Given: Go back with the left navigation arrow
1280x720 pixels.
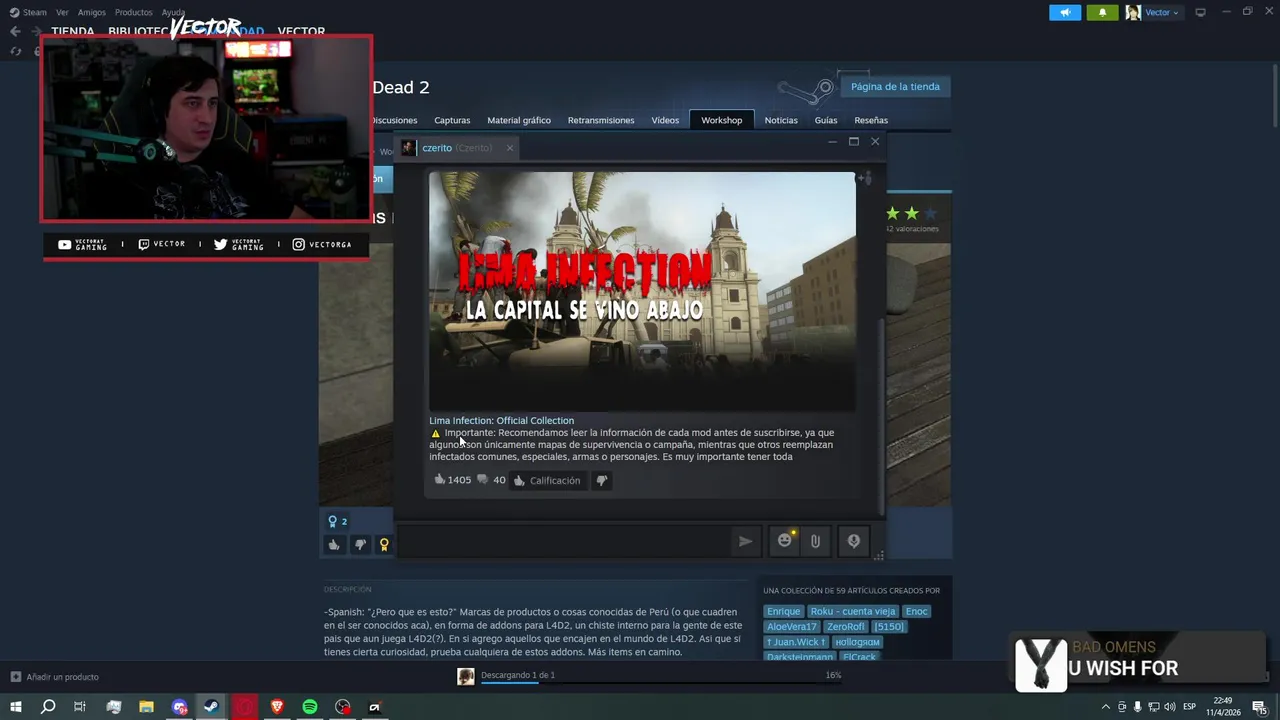Looking at the screenshot, I should tap(15, 31).
